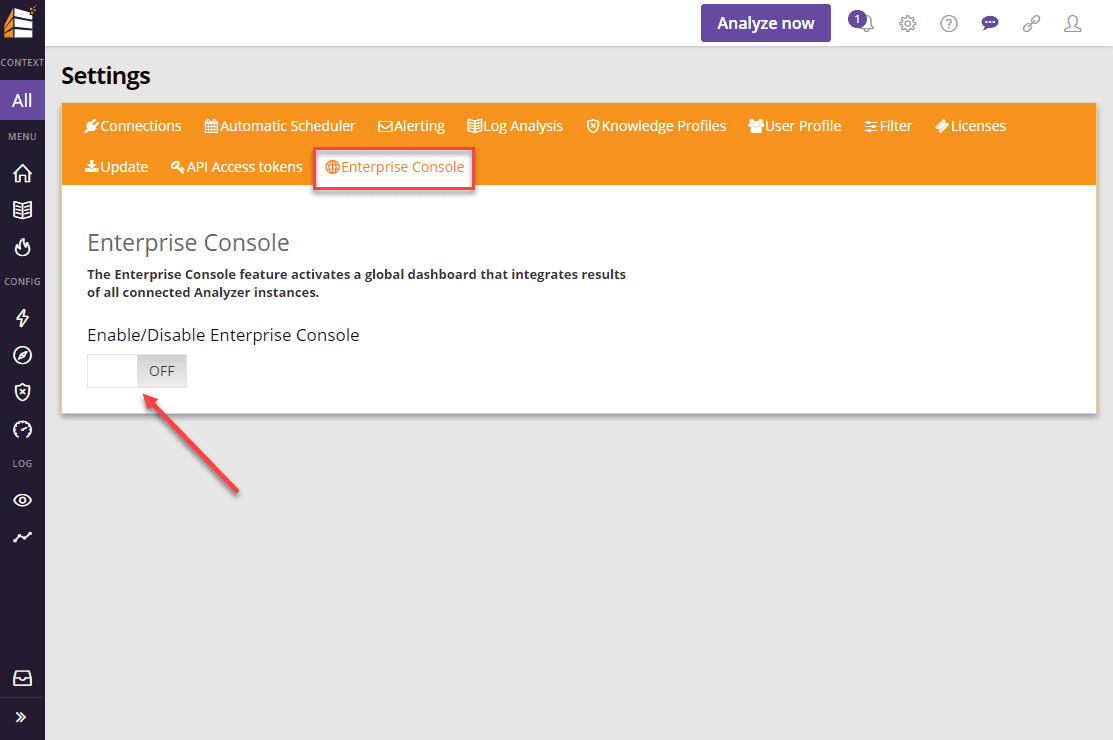Open the user profile icon top right
Viewport: 1113px width, 740px height.
coord(1072,23)
